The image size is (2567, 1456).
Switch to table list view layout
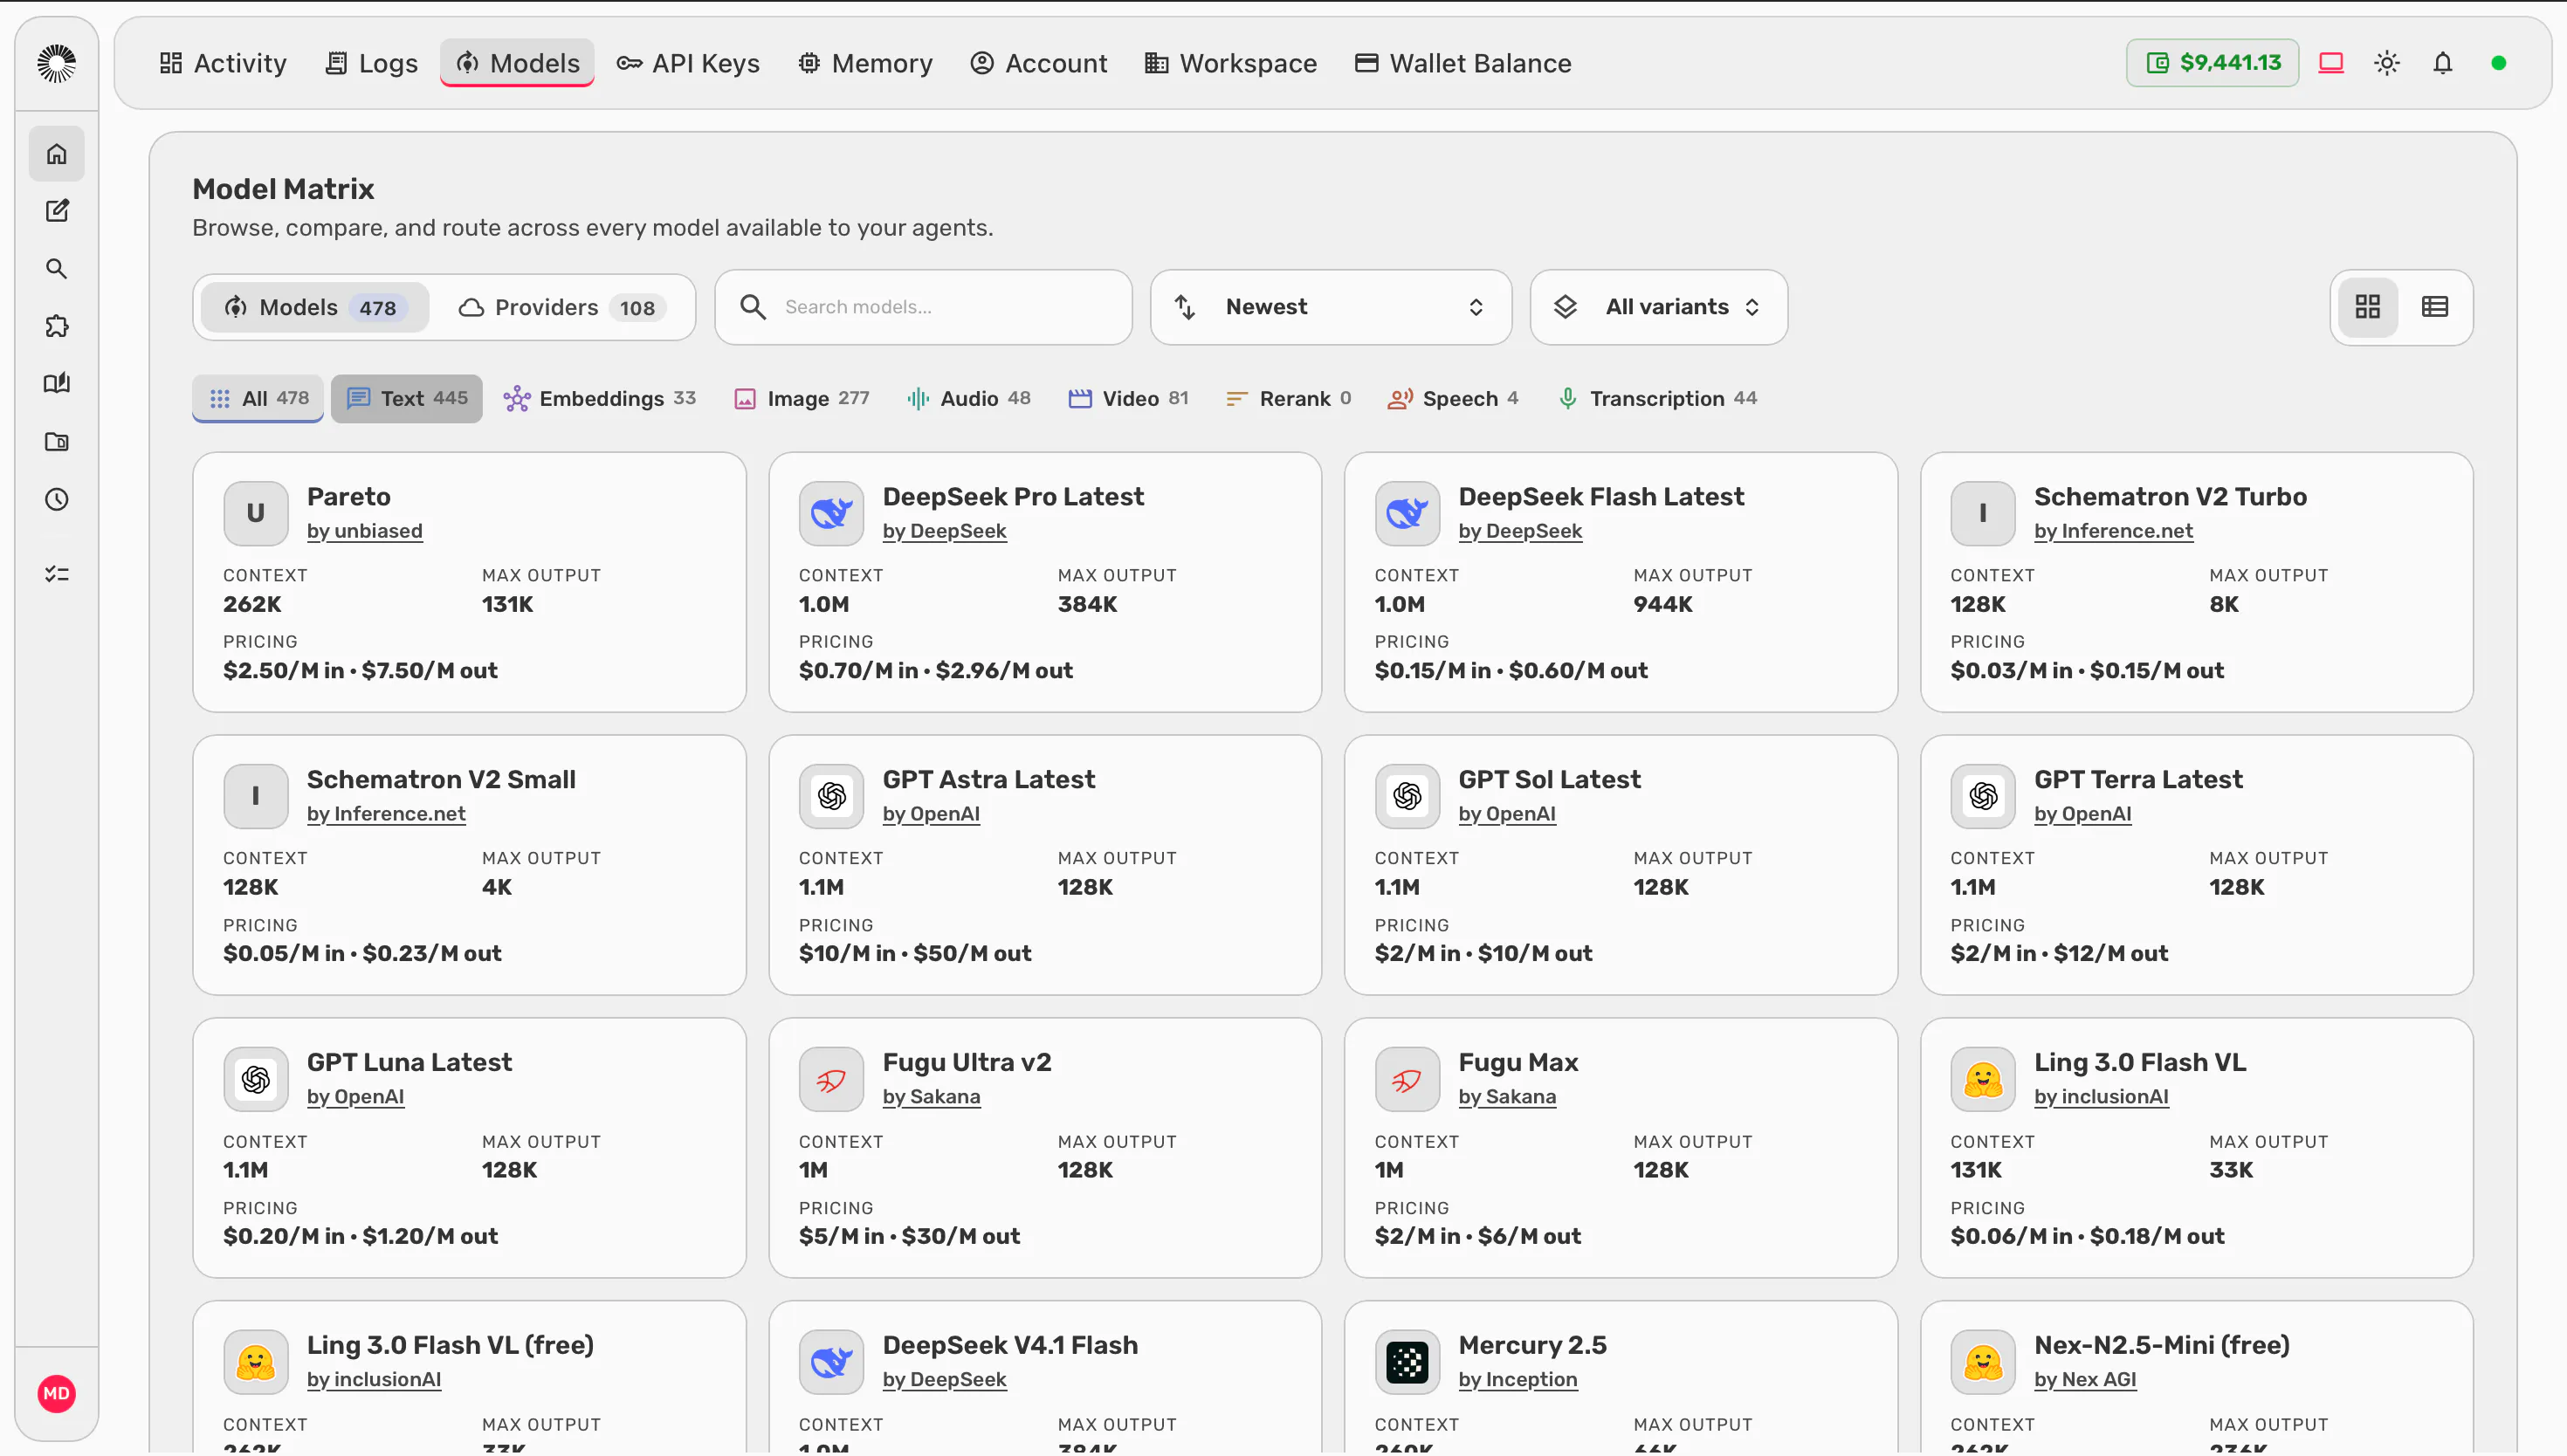click(2435, 307)
